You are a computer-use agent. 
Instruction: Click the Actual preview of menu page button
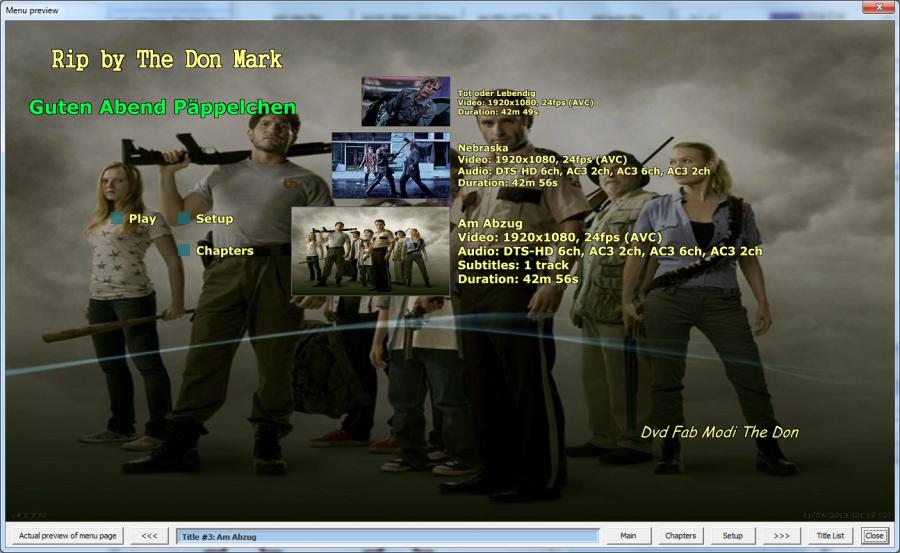tap(68, 536)
